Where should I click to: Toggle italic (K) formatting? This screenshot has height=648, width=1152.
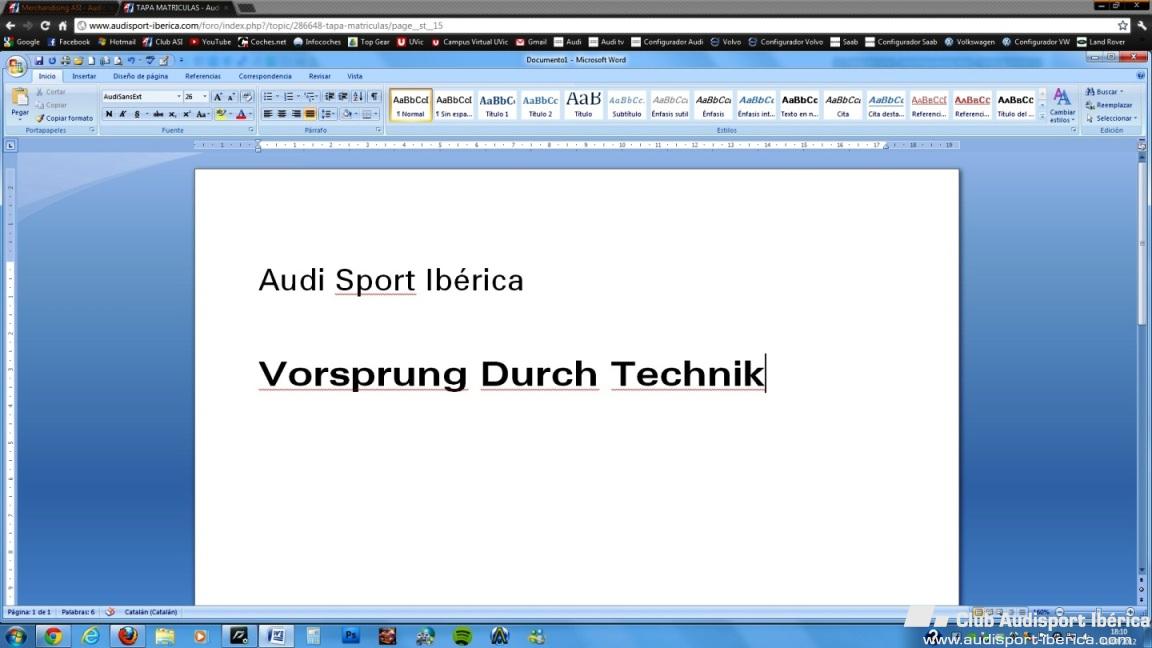pyautogui.click(x=123, y=114)
